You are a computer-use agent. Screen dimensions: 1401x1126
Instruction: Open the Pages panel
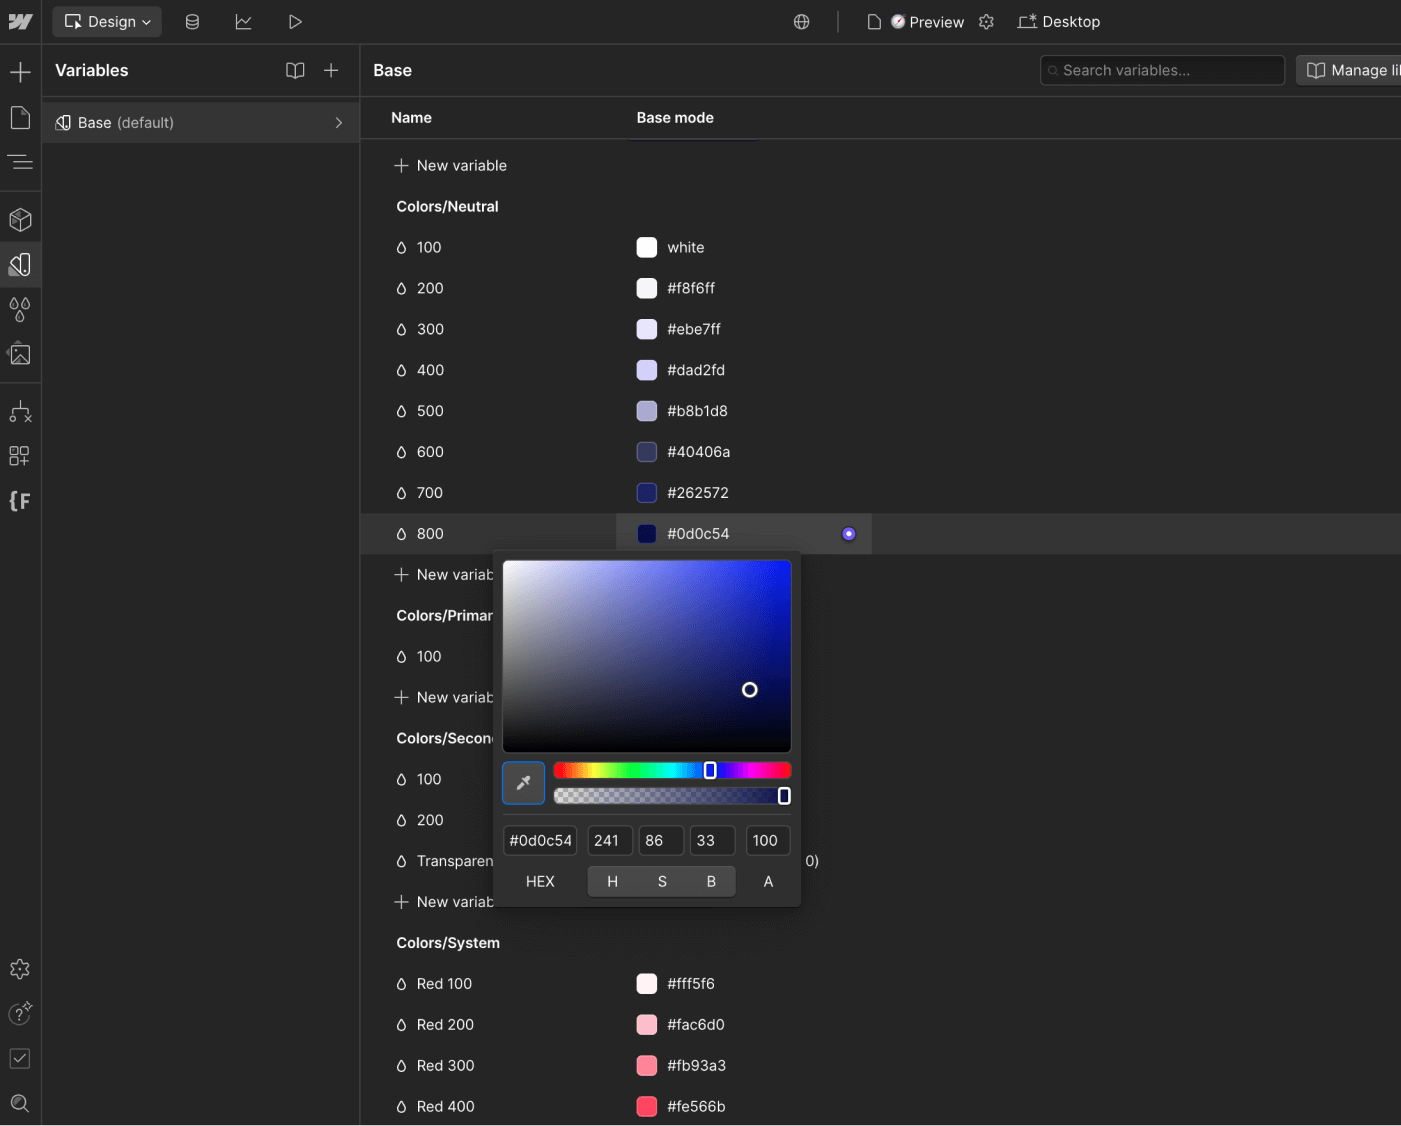coord(20,117)
